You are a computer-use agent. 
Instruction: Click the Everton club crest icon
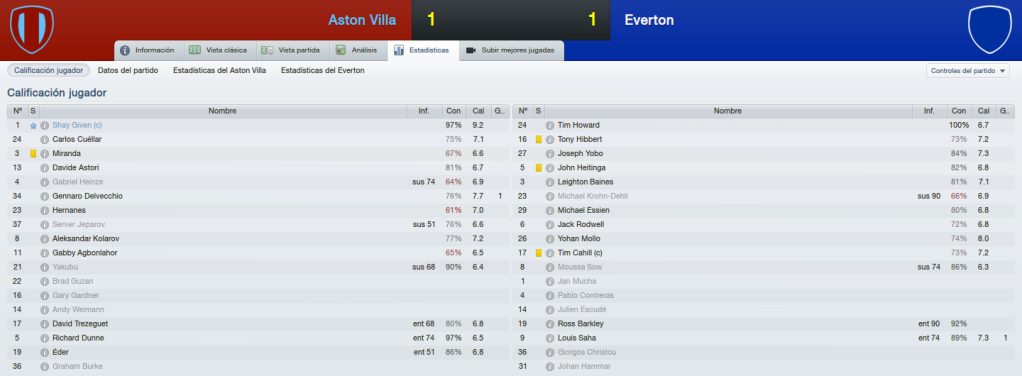point(989,29)
